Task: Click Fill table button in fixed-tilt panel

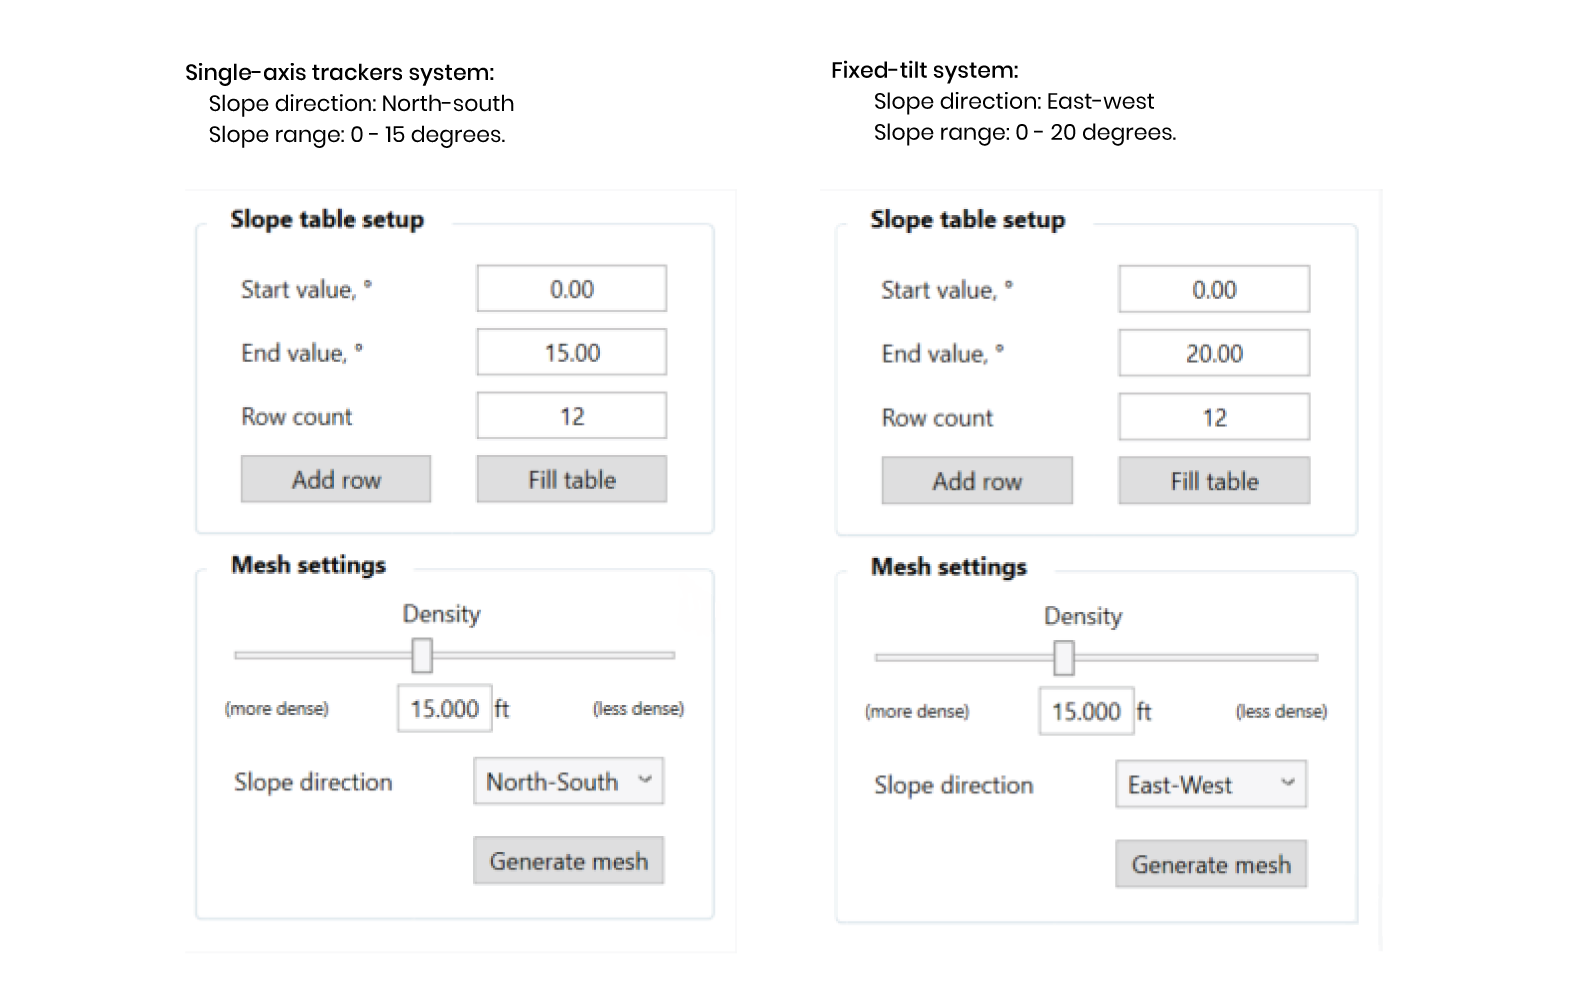Action: 1214,481
